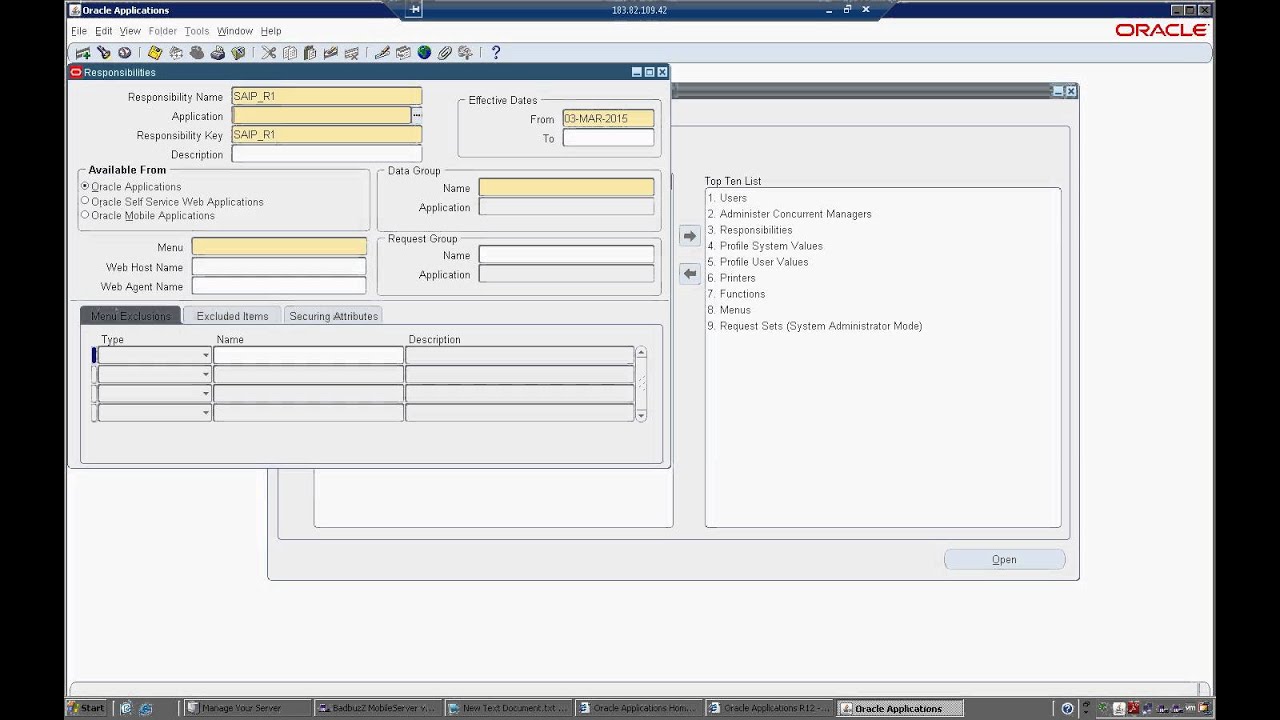Image resolution: width=1280 pixels, height=720 pixels.
Task: Click the Request Group Name field
Action: coord(566,255)
